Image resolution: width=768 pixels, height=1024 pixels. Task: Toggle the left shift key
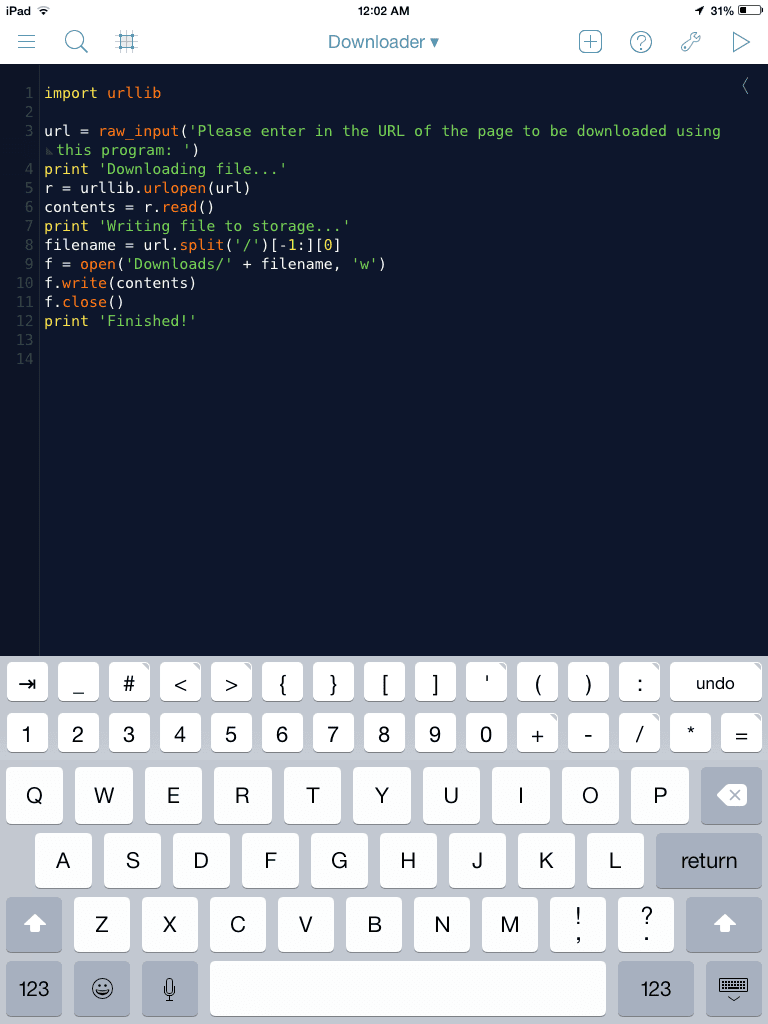(34, 924)
